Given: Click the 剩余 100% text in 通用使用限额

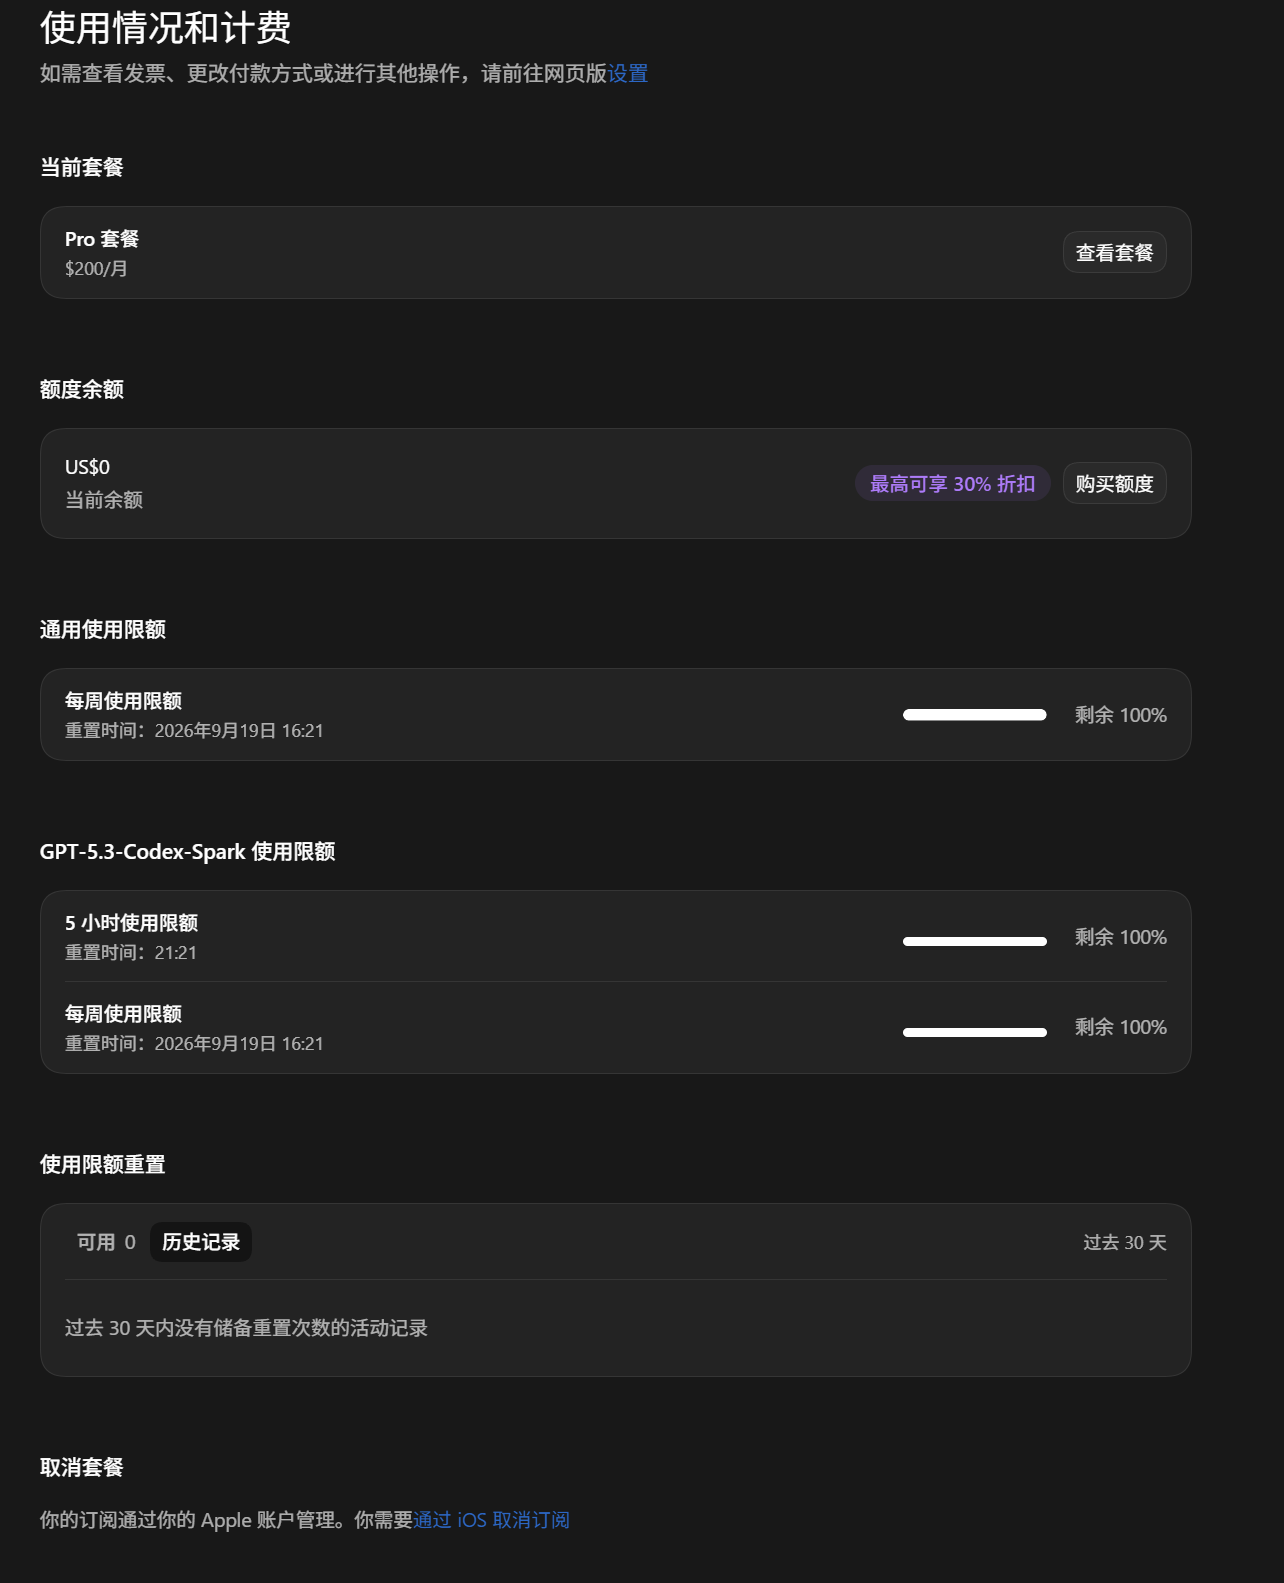Looking at the screenshot, I should click(1121, 715).
